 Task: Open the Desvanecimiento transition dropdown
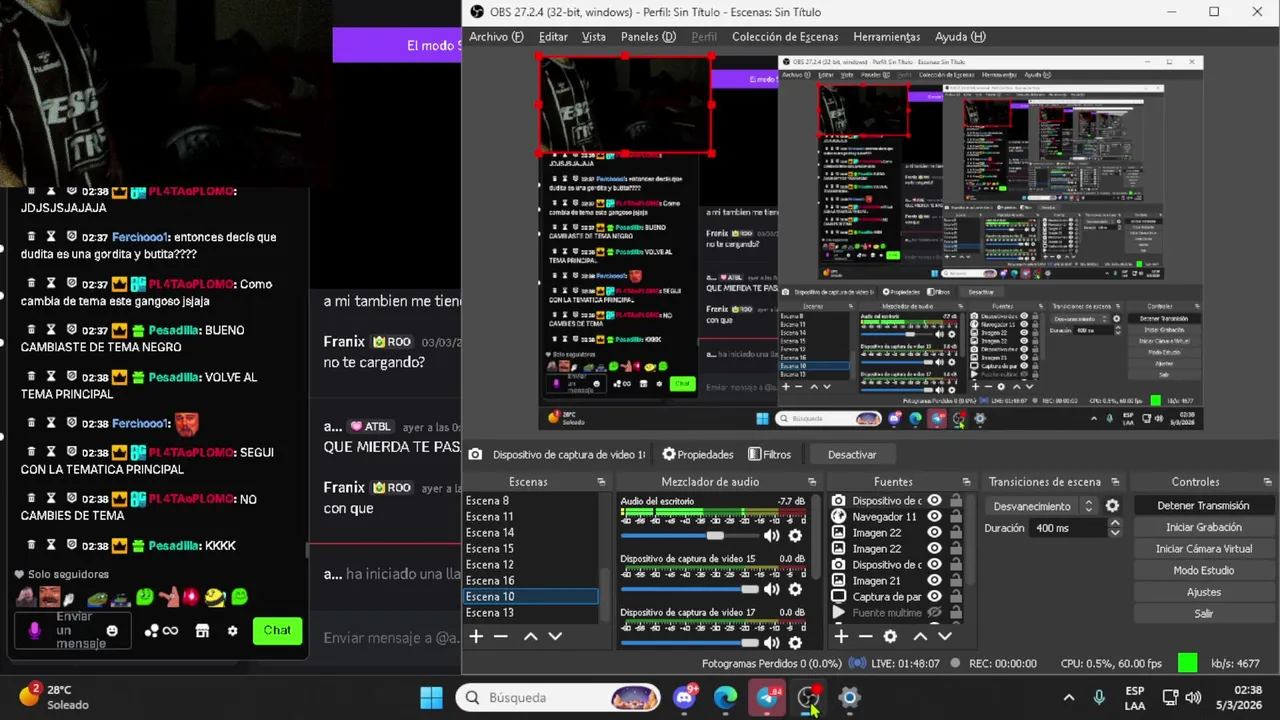1043,506
